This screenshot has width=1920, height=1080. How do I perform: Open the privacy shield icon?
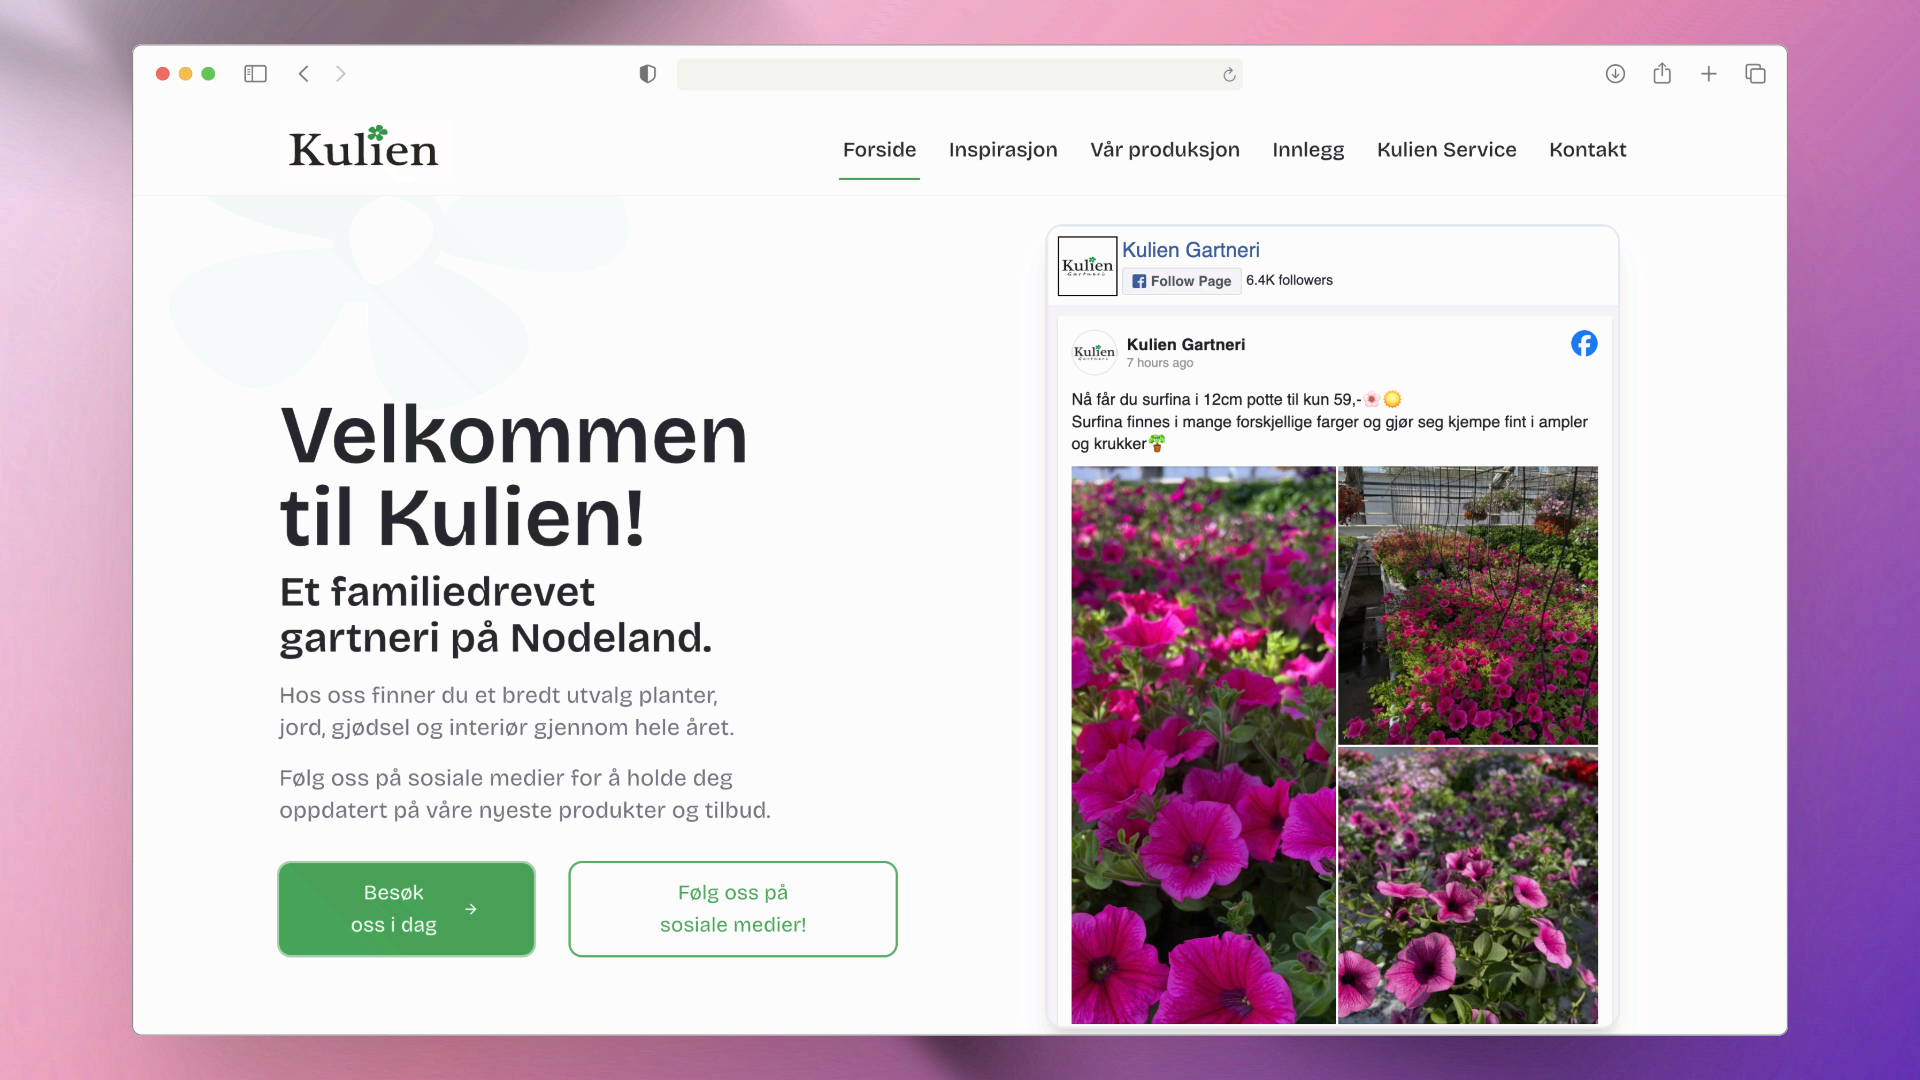(x=648, y=74)
